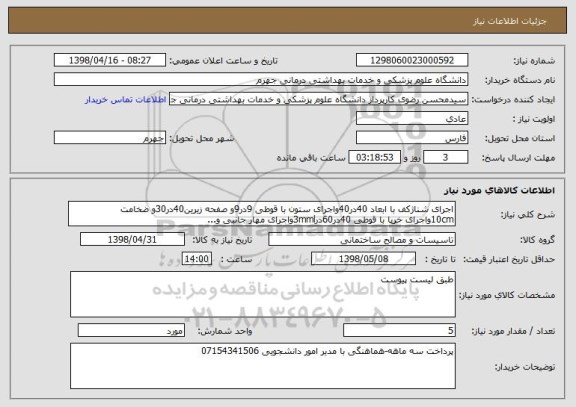Screen dimensions: 576x407
Task: Select the شهر محل تحویل field جهرم
Action: (x=110, y=138)
